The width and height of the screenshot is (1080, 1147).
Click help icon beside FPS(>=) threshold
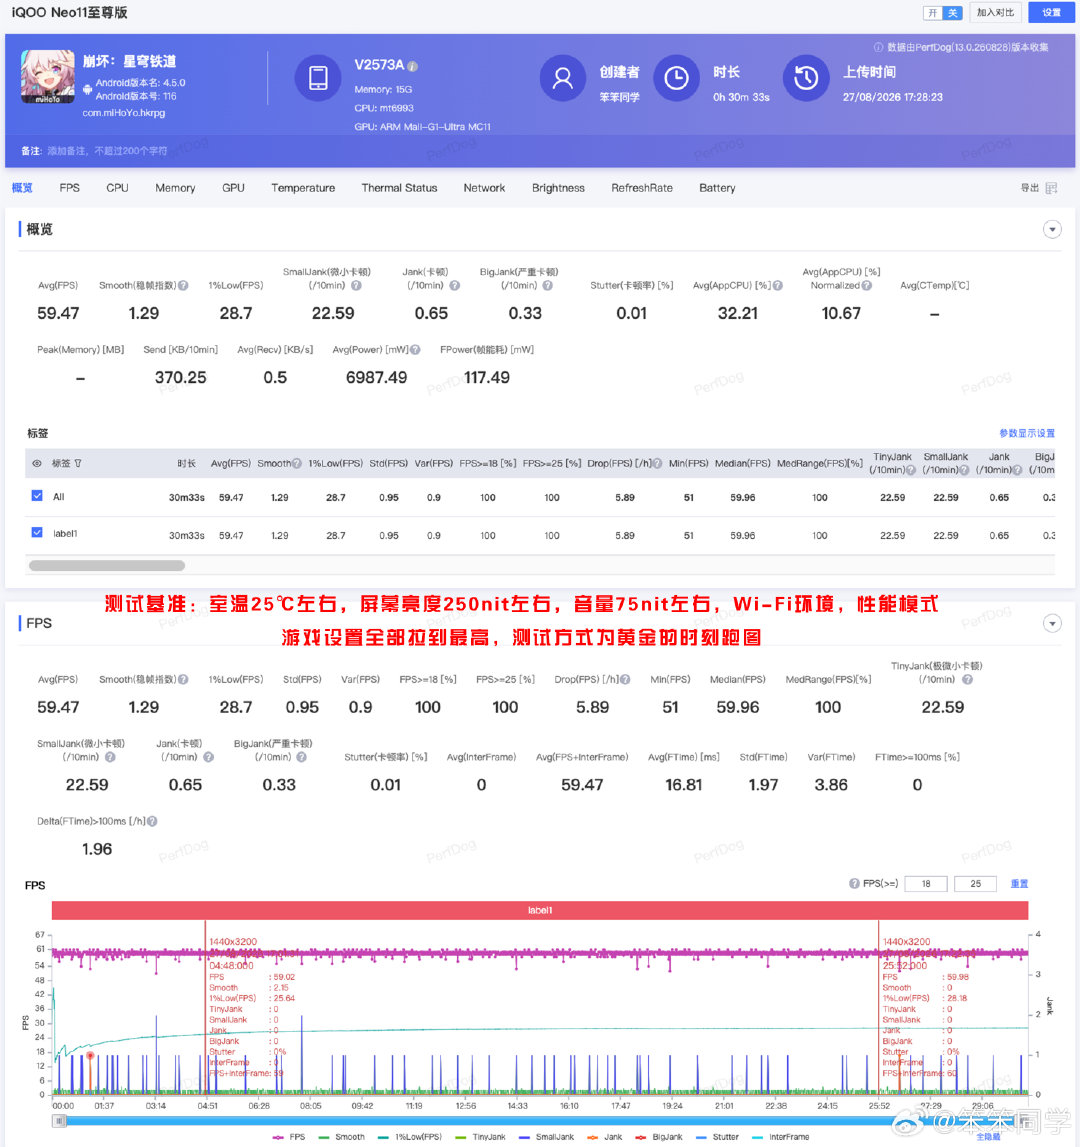(x=854, y=884)
